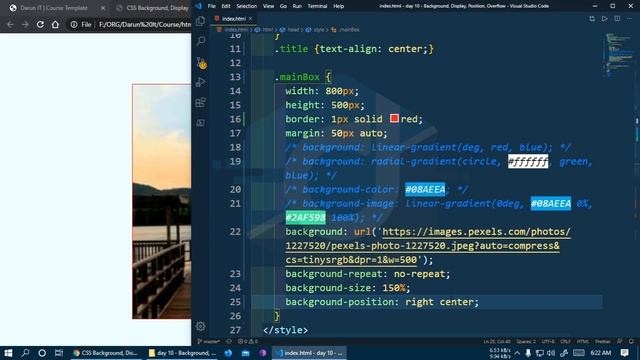Click the Run play icon in the editor title
The height and width of the screenshot is (360, 640).
604,19
